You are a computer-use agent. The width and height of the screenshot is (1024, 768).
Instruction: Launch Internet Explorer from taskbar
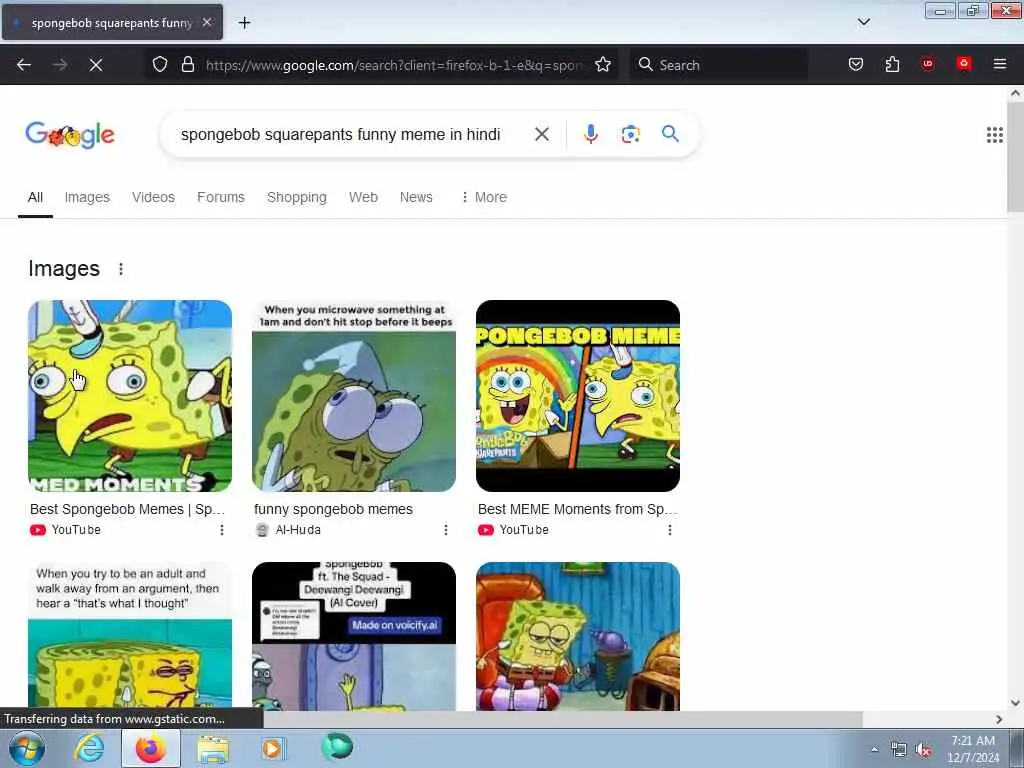tap(89, 748)
